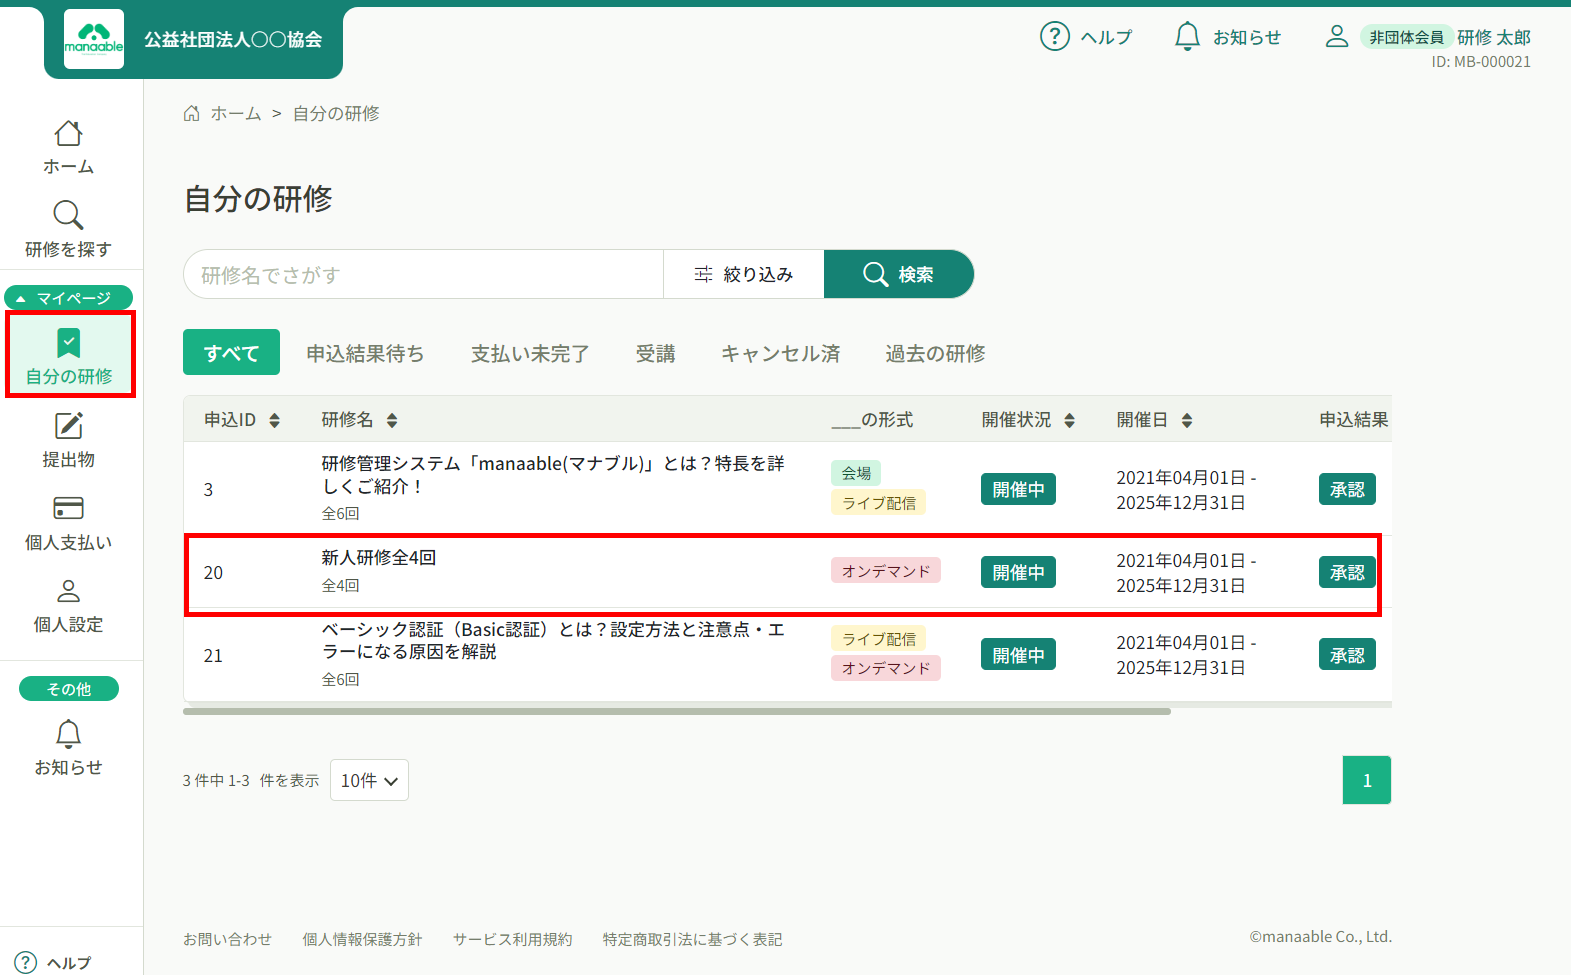This screenshot has height=975, width=1571.
Task: Go to page 1 in pagination
Action: tap(1367, 780)
